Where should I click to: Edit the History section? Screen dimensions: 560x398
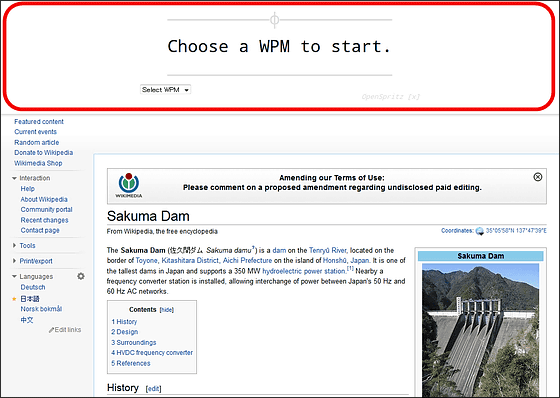(x=154, y=389)
